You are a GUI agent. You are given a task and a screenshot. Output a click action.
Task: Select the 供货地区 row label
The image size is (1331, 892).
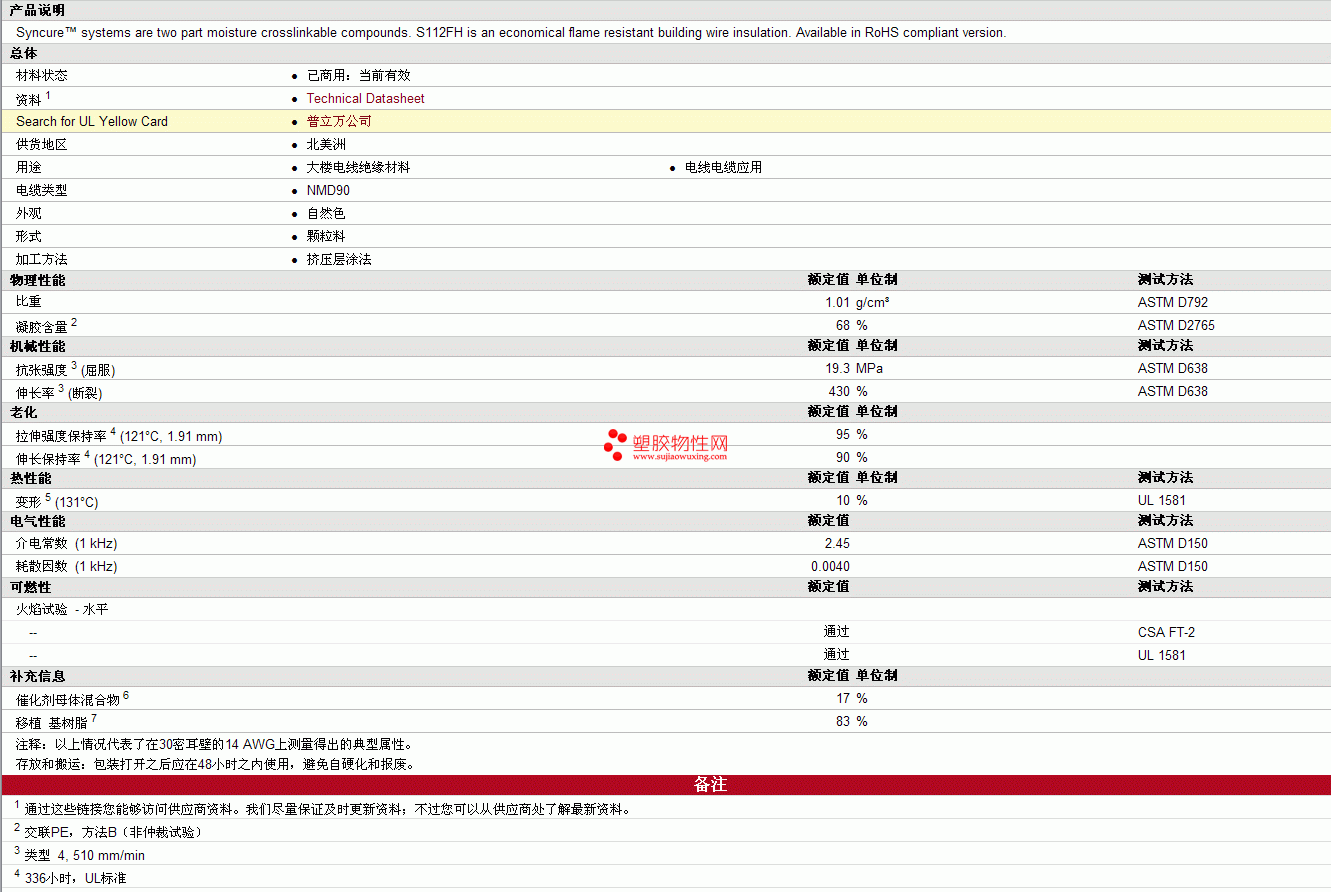pos(42,144)
